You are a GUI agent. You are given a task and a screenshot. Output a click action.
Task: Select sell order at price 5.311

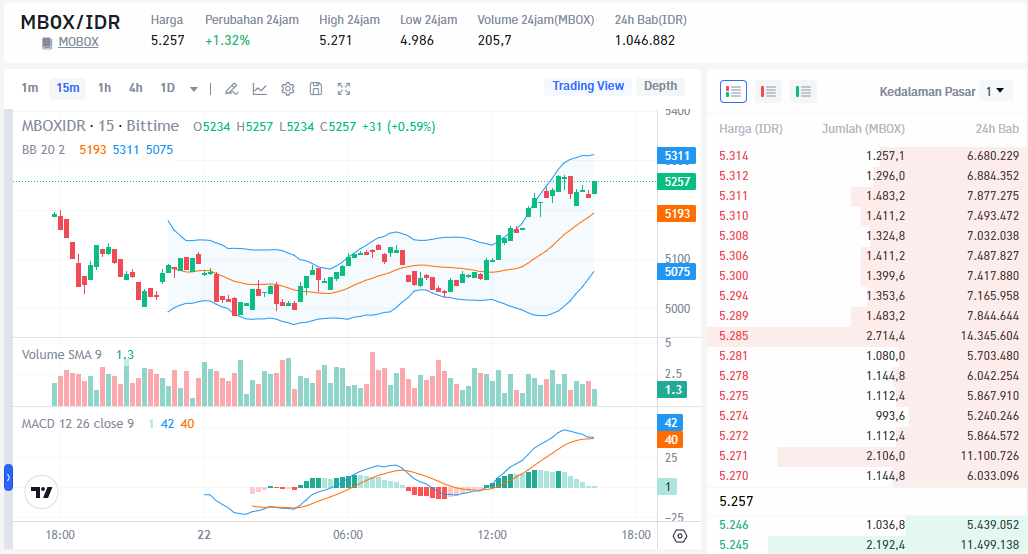(867, 196)
